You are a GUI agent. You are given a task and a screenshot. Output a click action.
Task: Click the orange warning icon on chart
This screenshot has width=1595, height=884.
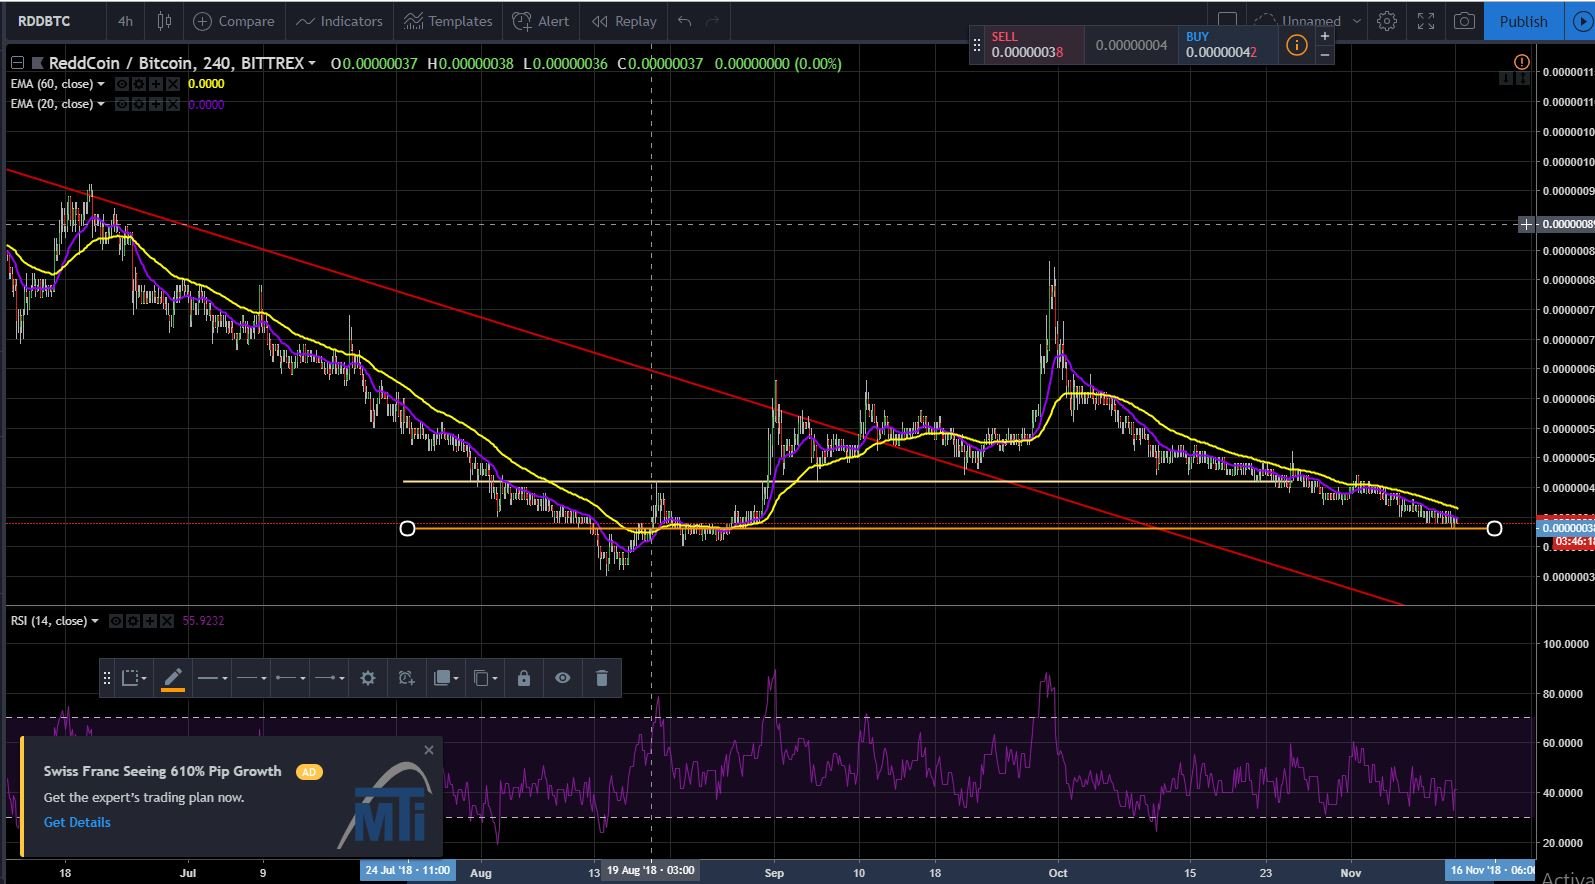coord(1521,62)
